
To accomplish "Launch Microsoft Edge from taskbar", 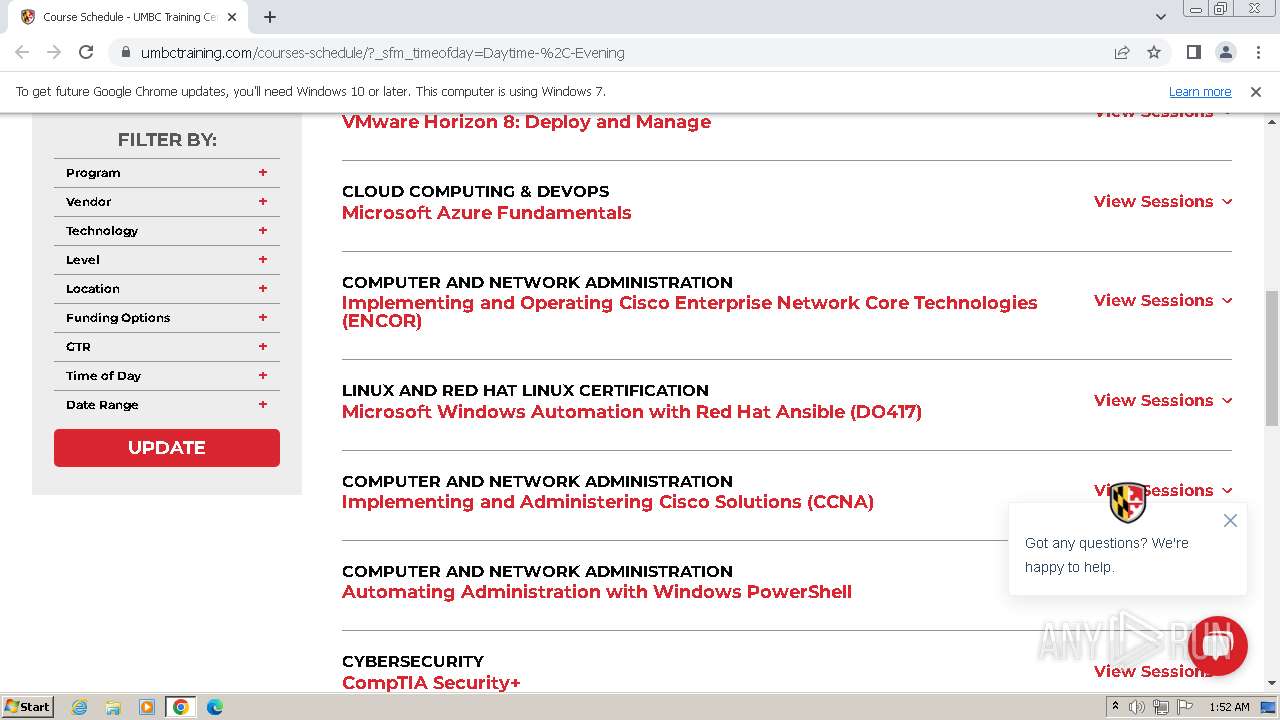I will tap(215, 707).
